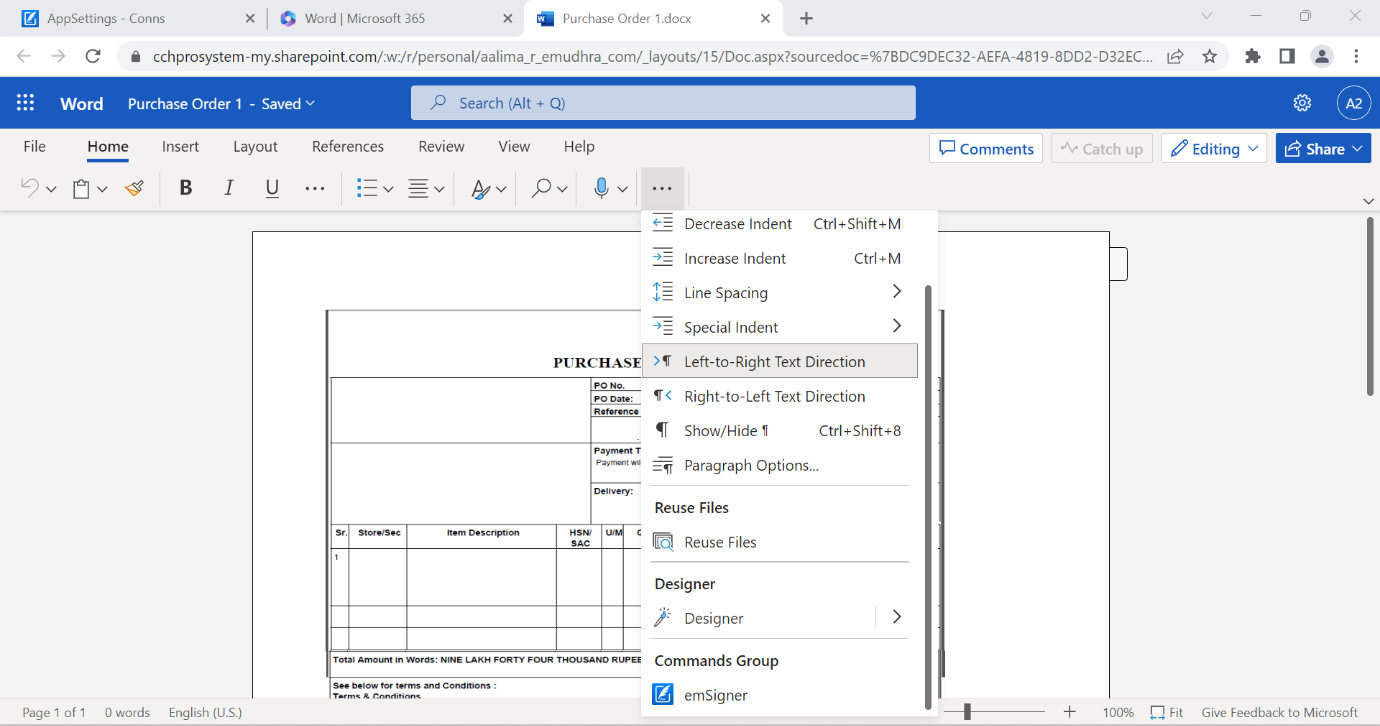Switch to the Insert tab
This screenshot has height=726, width=1380.
tap(180, 146)
